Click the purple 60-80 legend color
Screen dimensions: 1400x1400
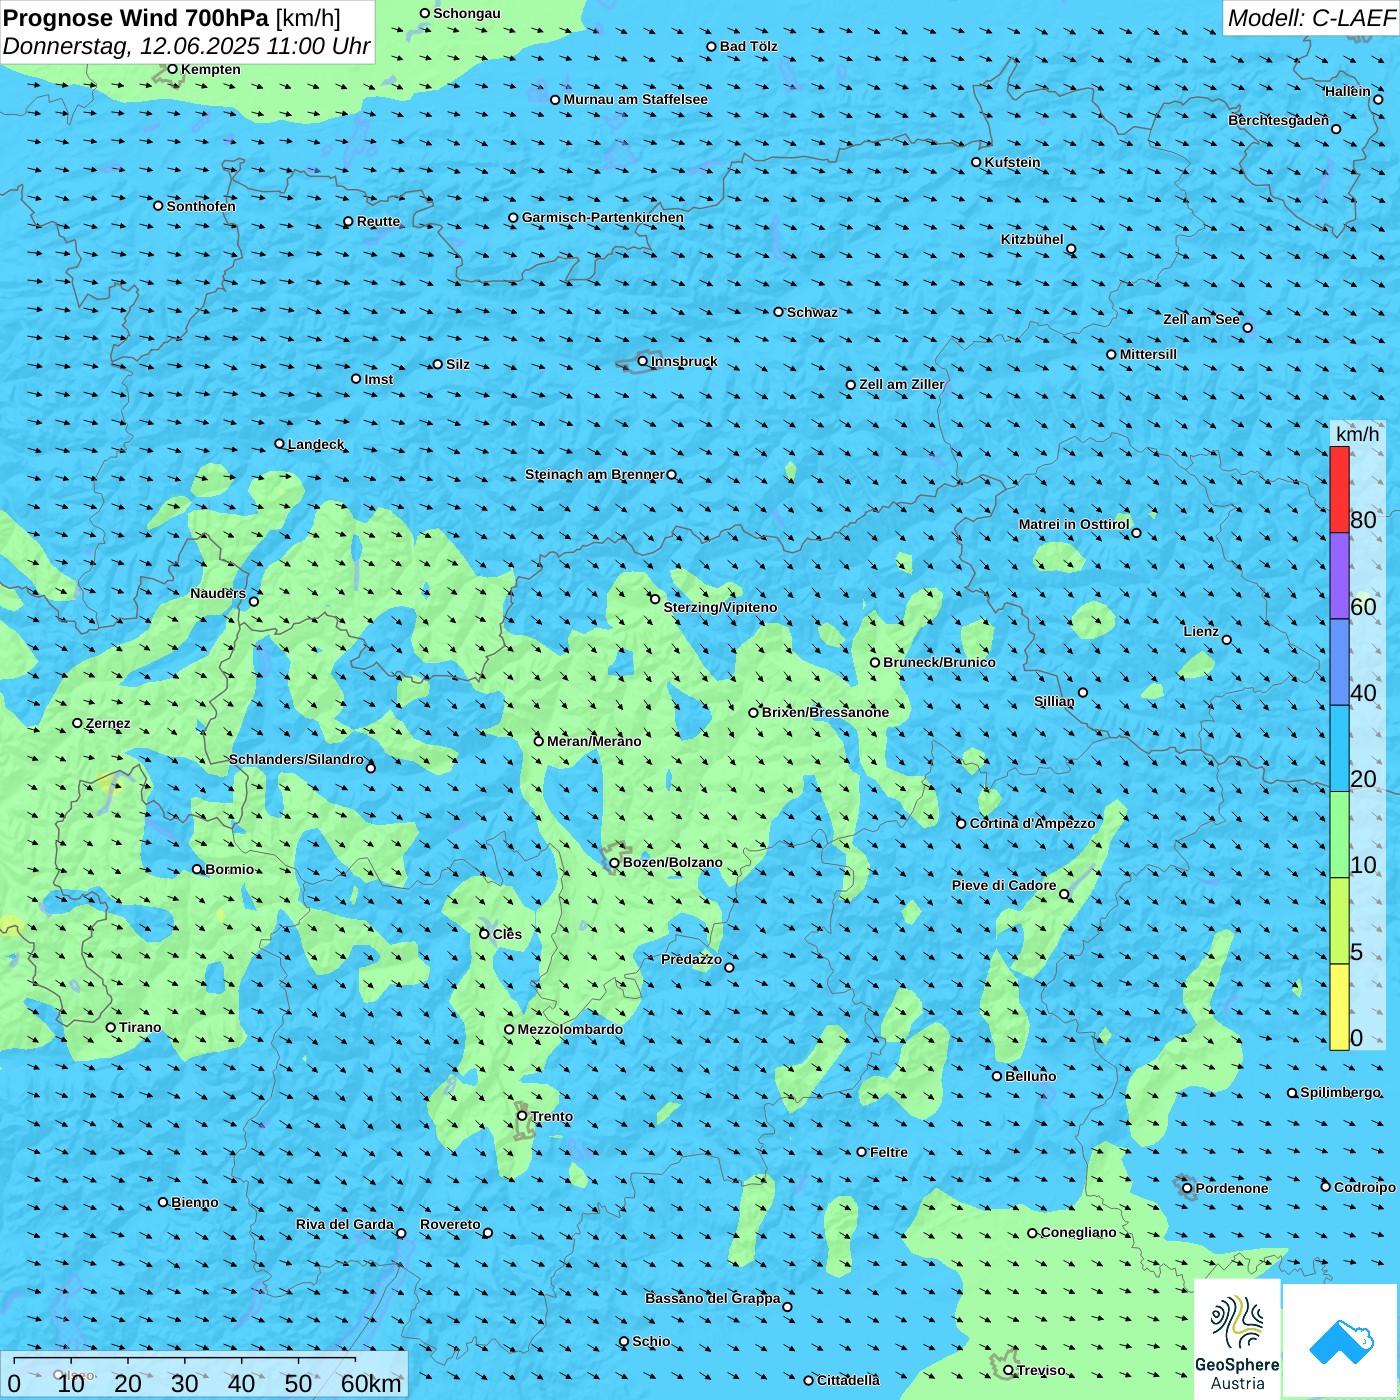coord(1339,576)
